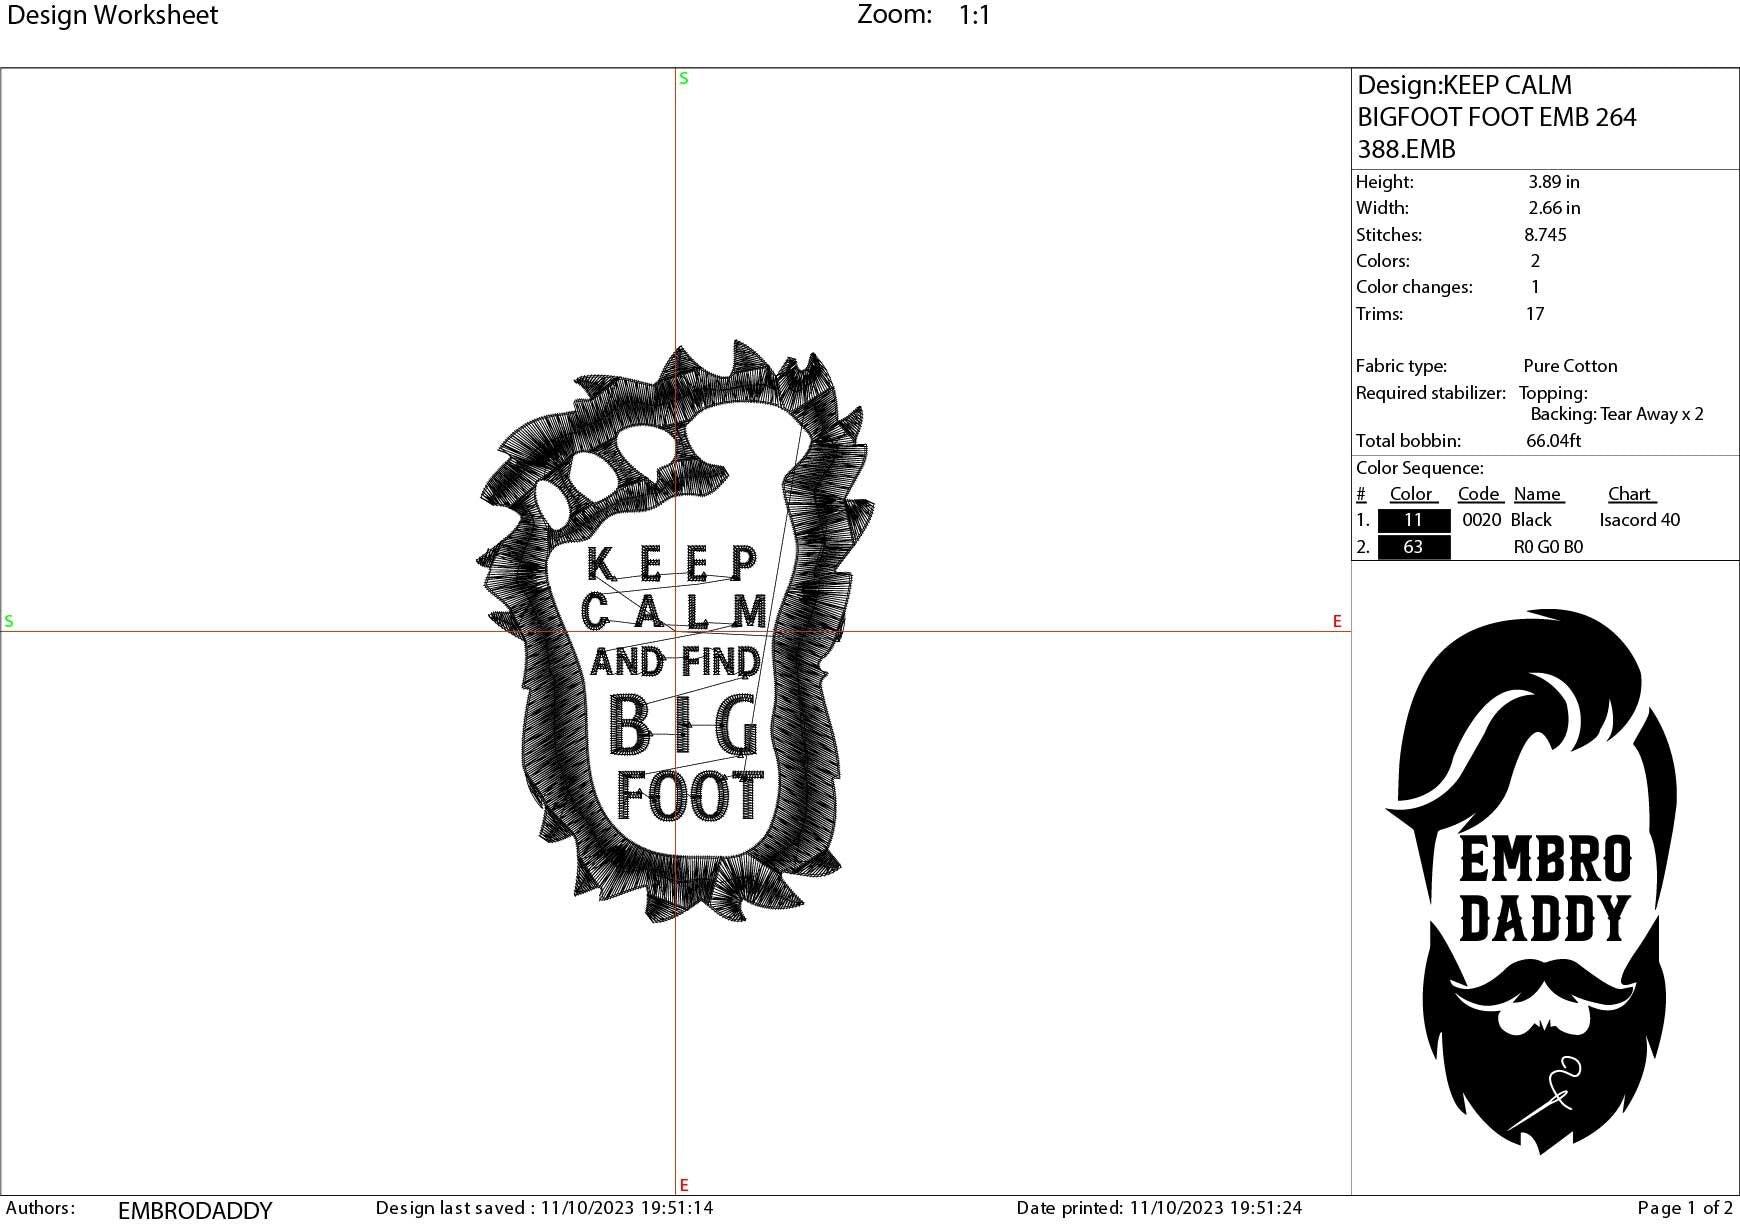Click the Color Sequence section header
Viewport: 1740px width, 1225px height.
1417,467
